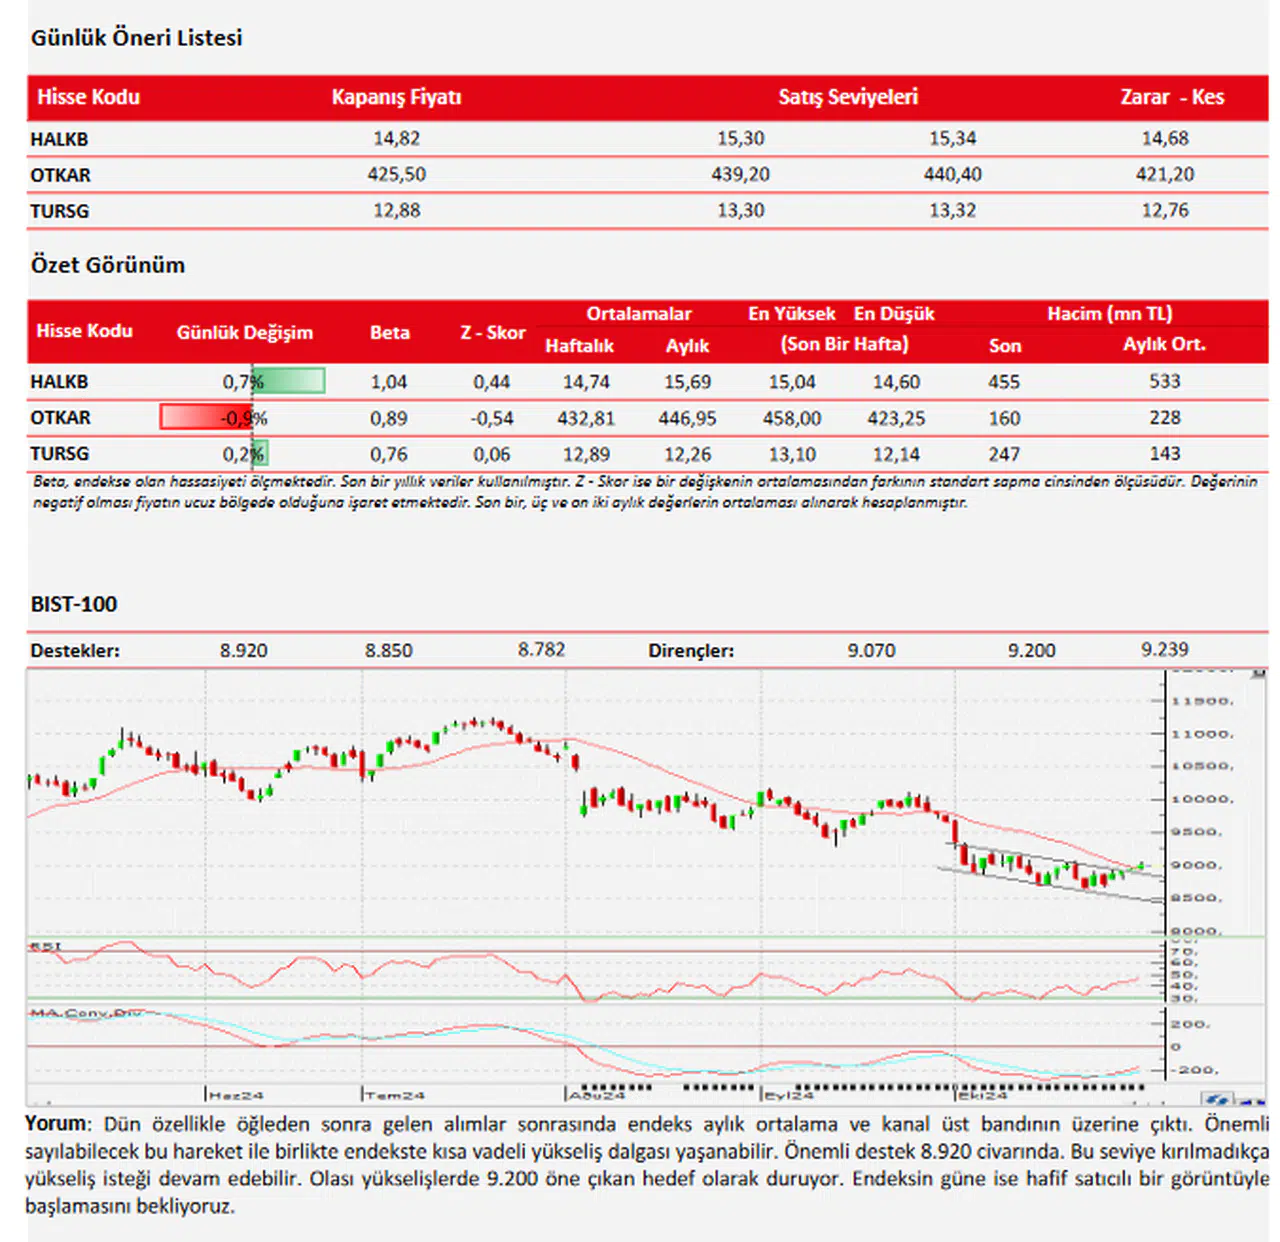Viewport: 1280px width, 1242px height.
Task: Click the BIST-100 section heading
Action: click(74, 604)
